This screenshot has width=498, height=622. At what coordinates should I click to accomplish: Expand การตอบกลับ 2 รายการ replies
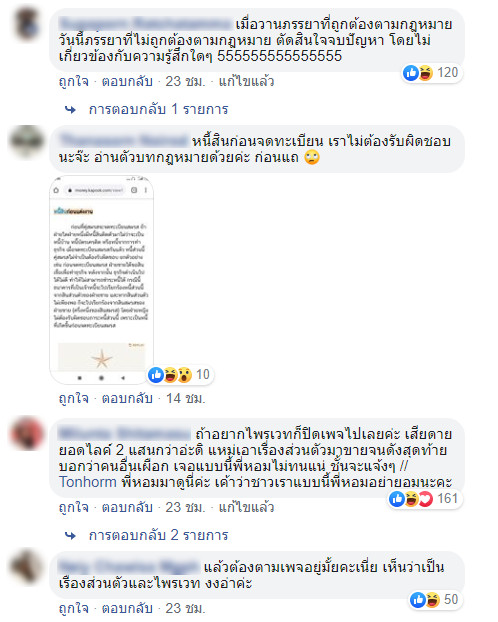click(147, 535)
